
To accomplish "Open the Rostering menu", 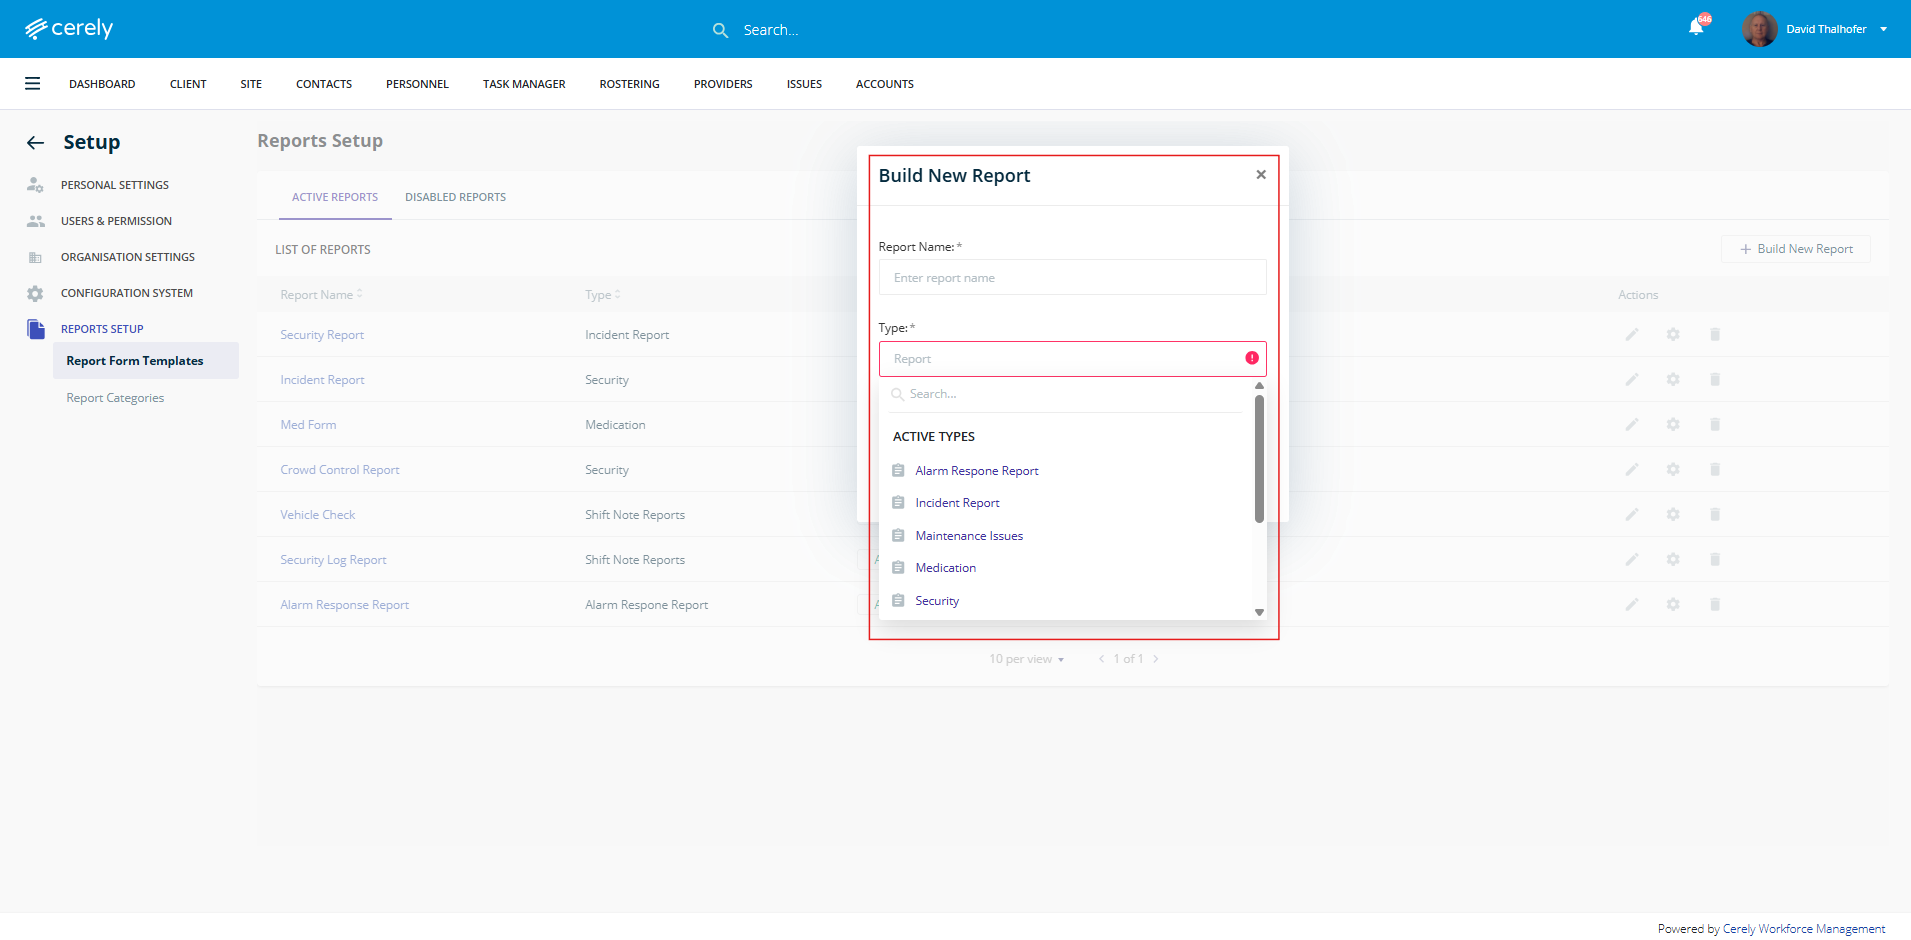I will point(629,84).
